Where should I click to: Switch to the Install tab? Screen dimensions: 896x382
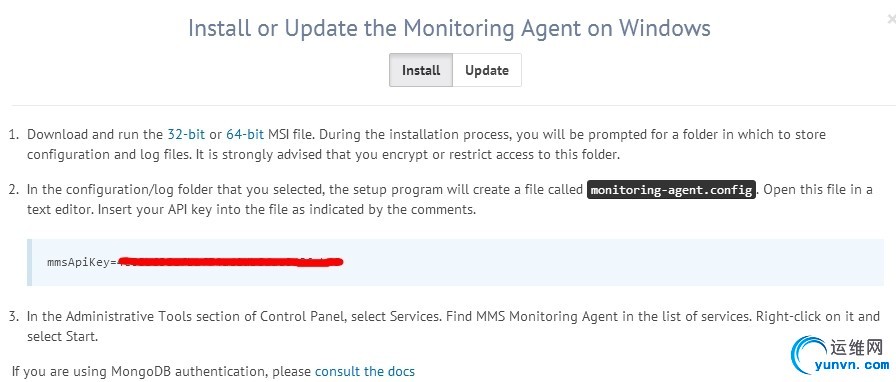point(421,70)
